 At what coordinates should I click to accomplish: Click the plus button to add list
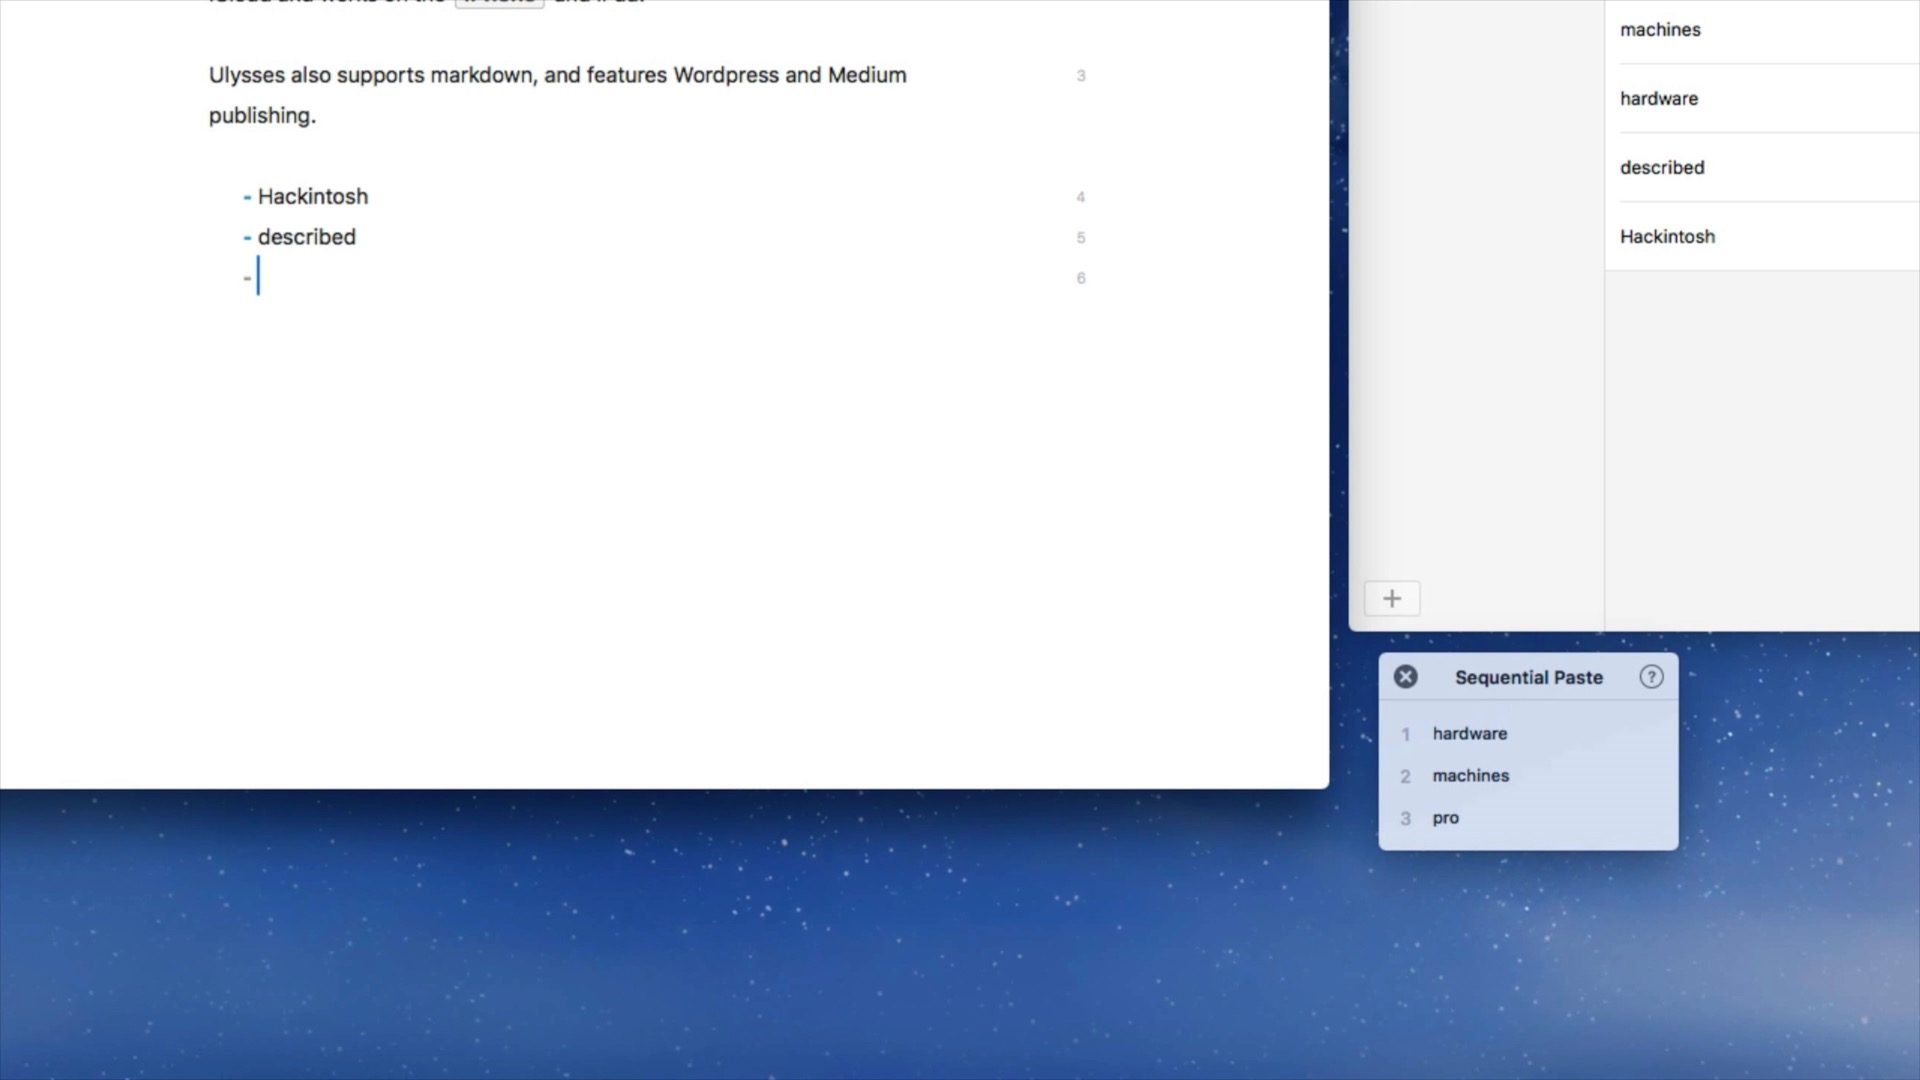(x=1391, y=599)
